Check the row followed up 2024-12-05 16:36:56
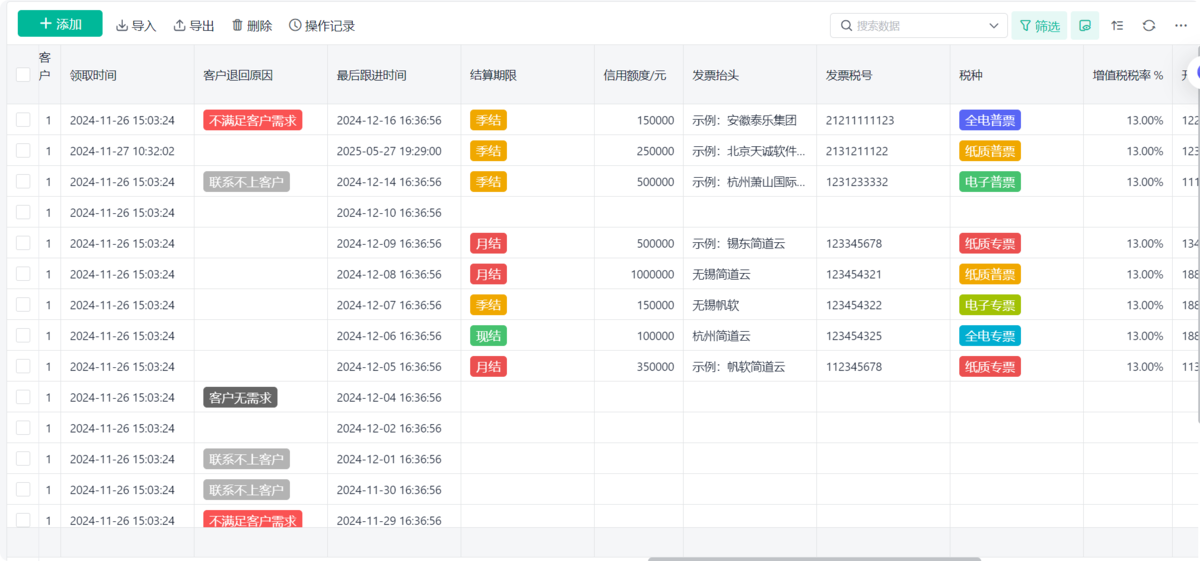Viewport: 1200px width, 561px height. click(x=23, y=367)
